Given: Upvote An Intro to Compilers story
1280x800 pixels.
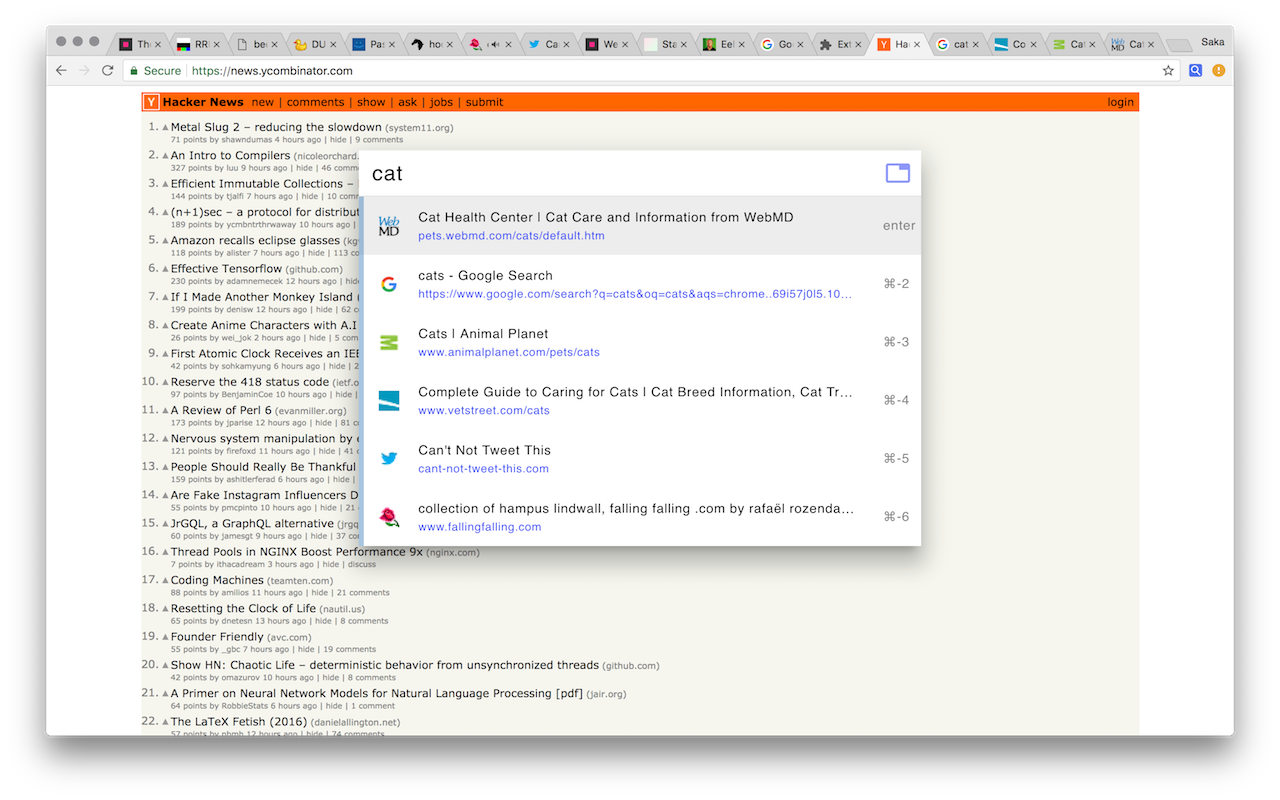Looking at the screenshot, I should [165, 156].
